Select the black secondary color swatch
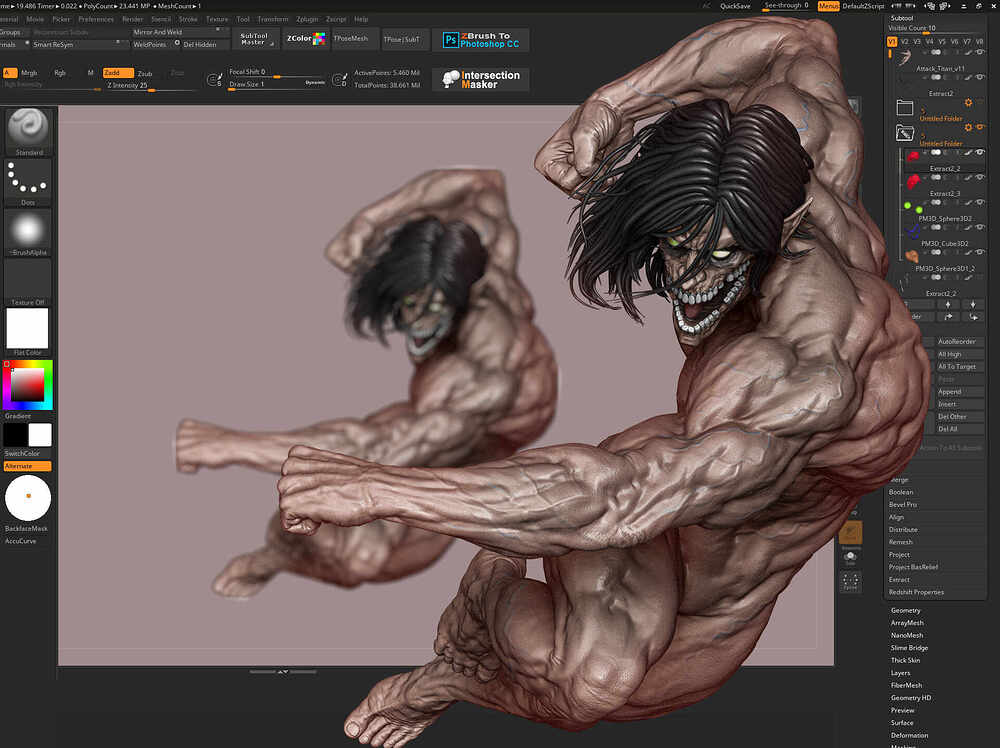This screenshot has width=1000, height=748. coord(15,435)
